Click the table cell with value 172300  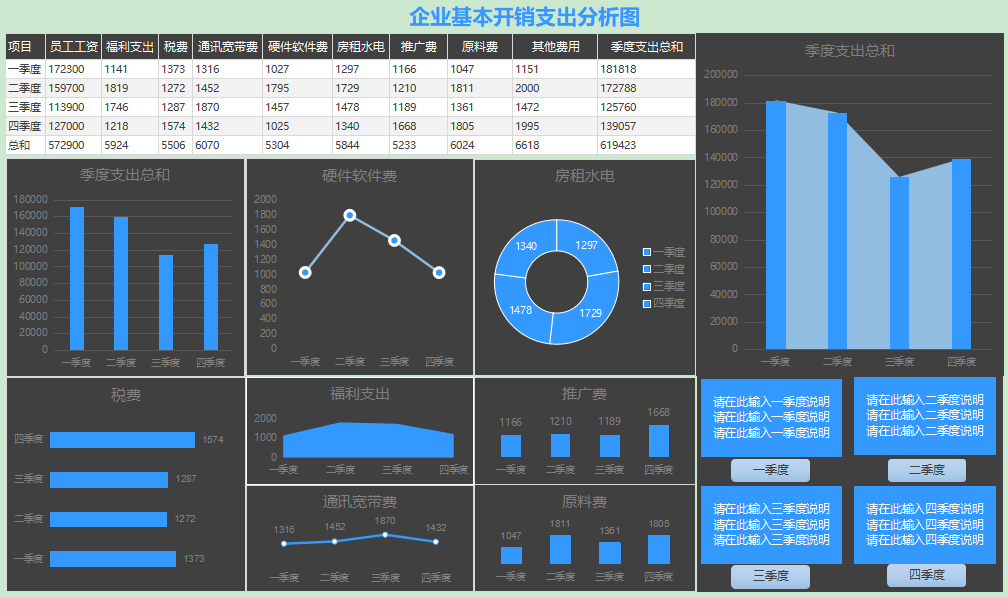point(73,69)
